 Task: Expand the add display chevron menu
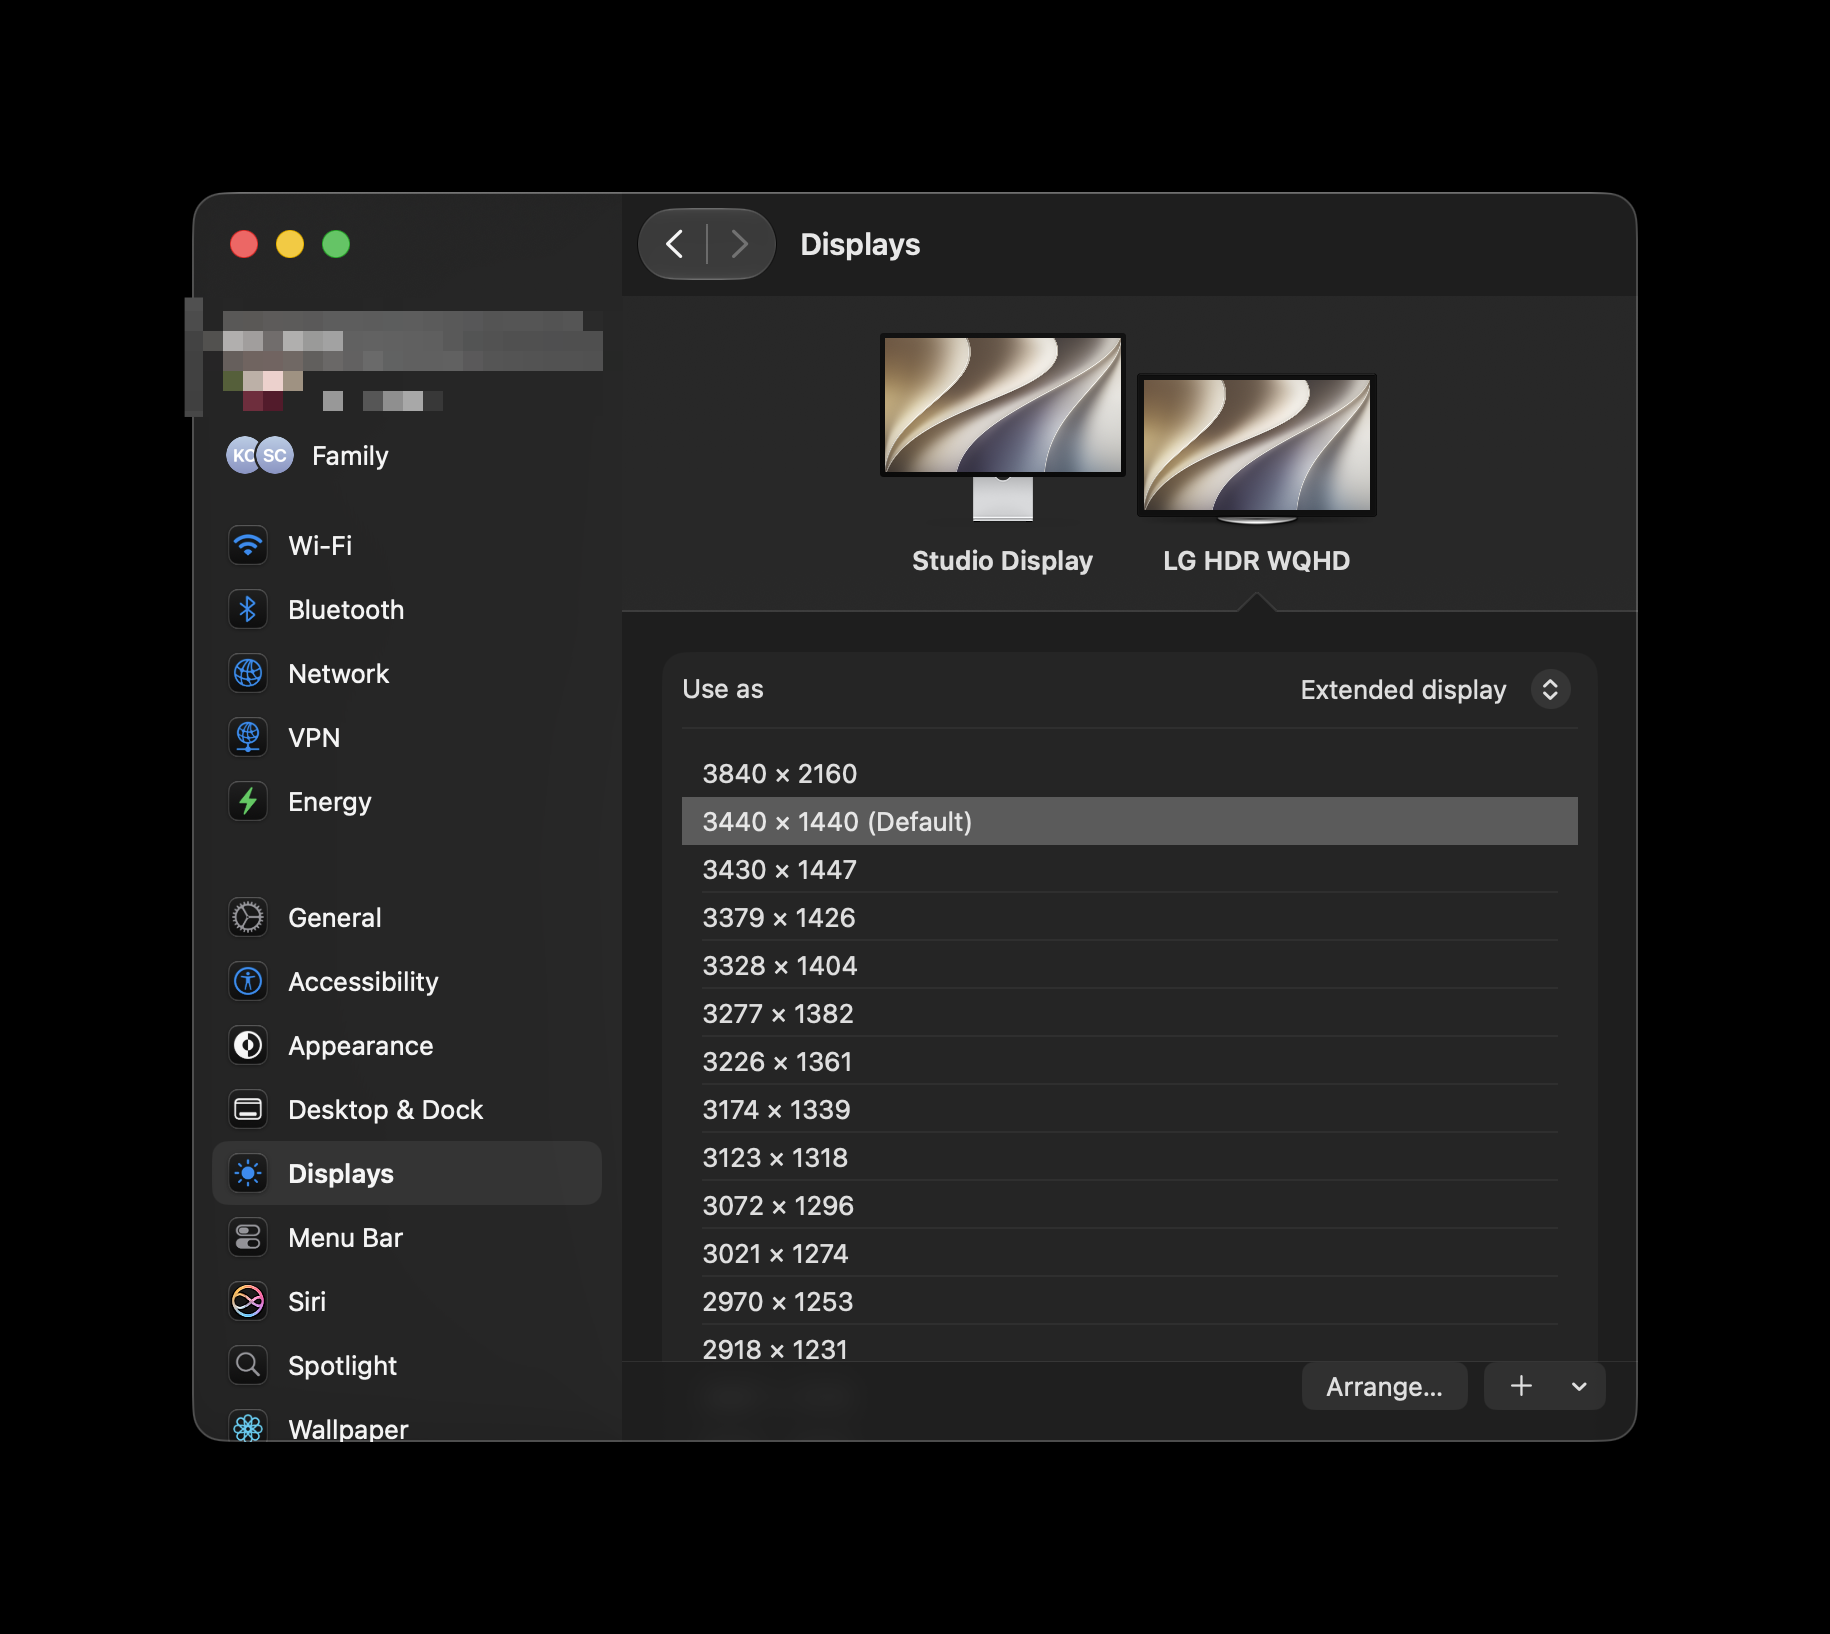[x=1579, y=1386]
